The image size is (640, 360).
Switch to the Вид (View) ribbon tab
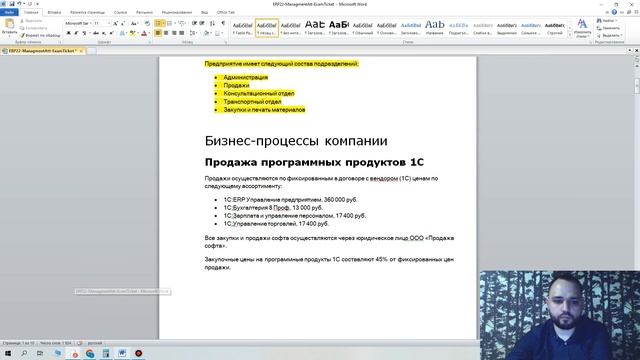click(204, 12)
